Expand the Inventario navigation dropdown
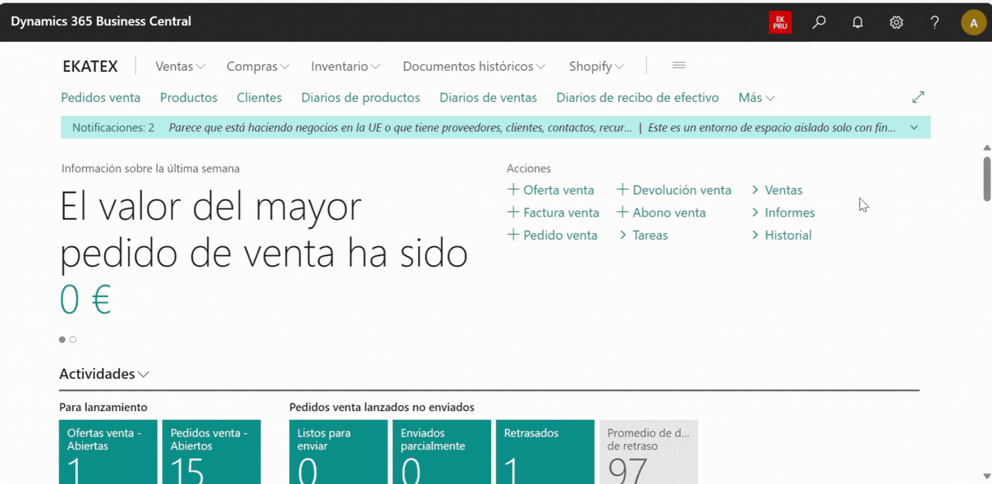 pyautogui.click(x=345, y=67)
